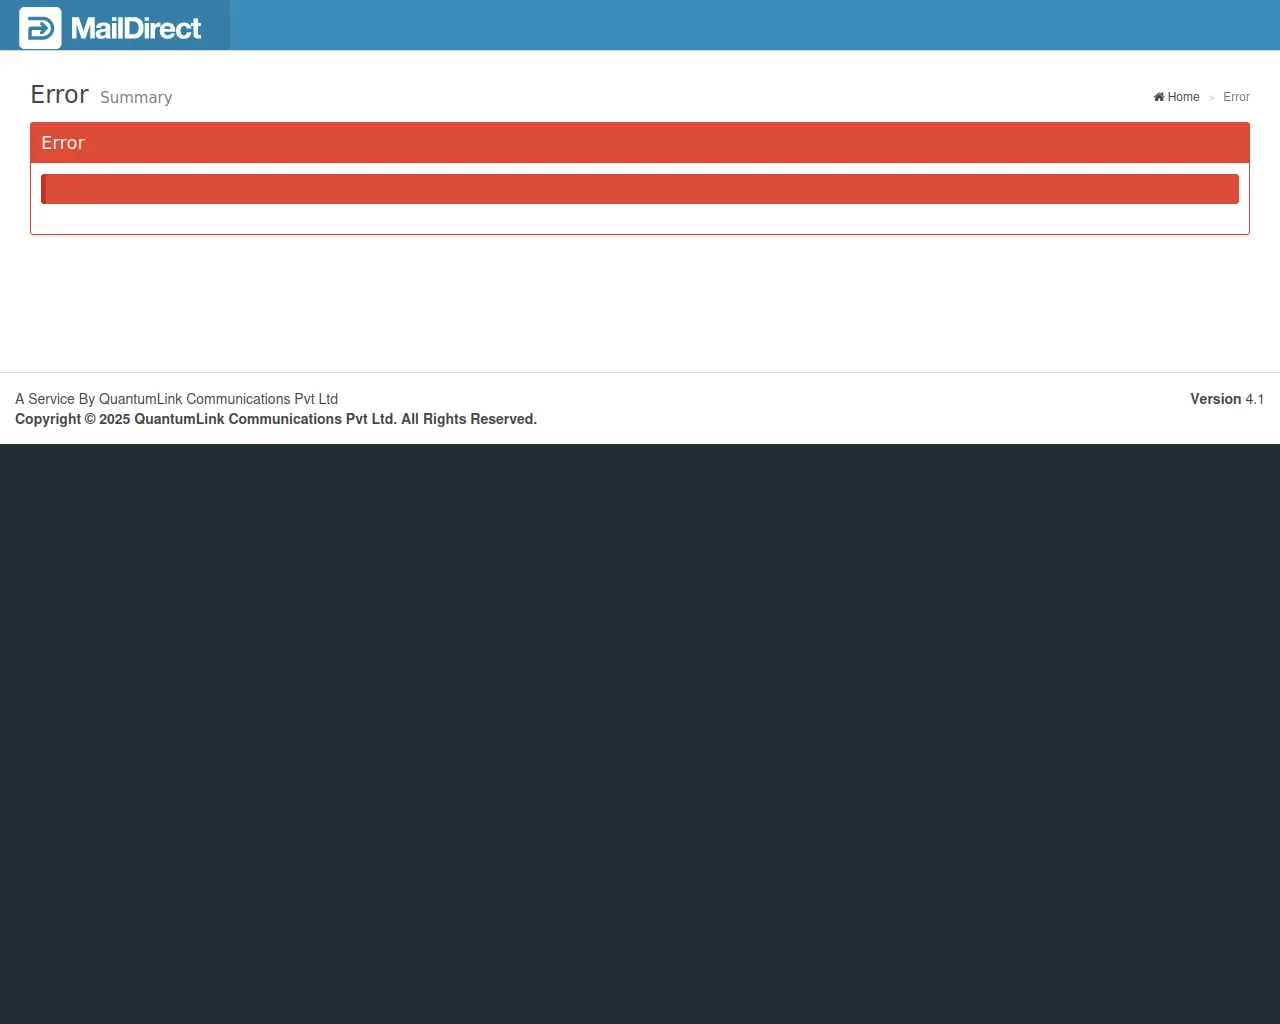The image size is (1280, 1024).
Task: Click the home icon in breadcrumb
Action: click(1159, 97)
